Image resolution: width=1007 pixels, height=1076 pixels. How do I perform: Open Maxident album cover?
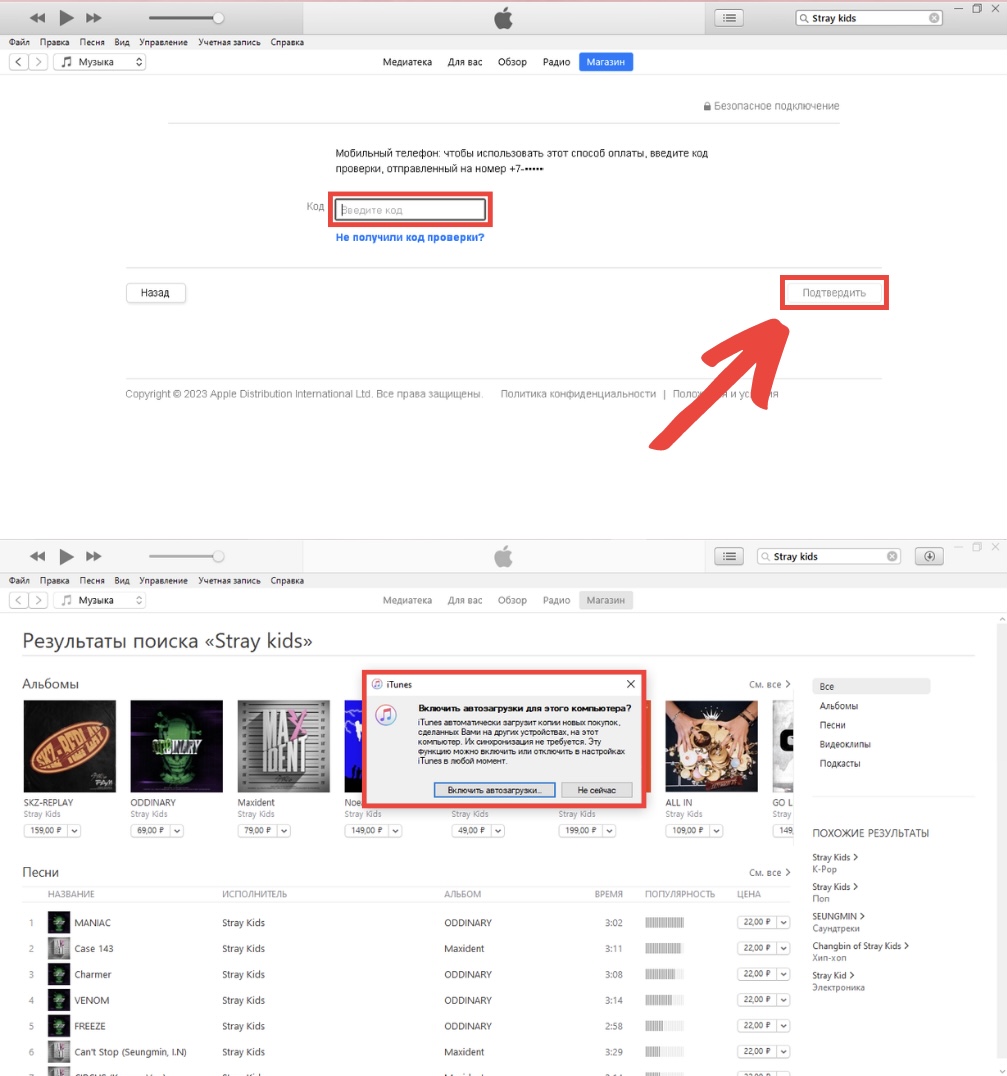[x=283, y=746]
